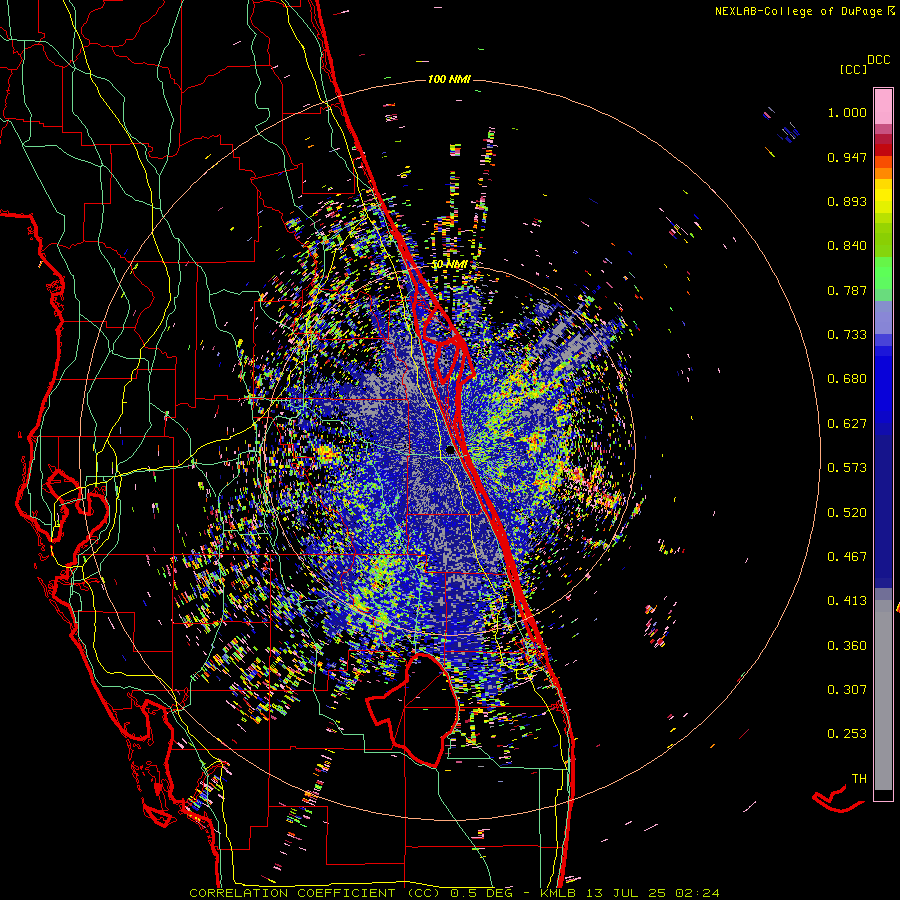Click the 0.467 legend value
This screenshot has height=900, width=900.
click(847, 557)
